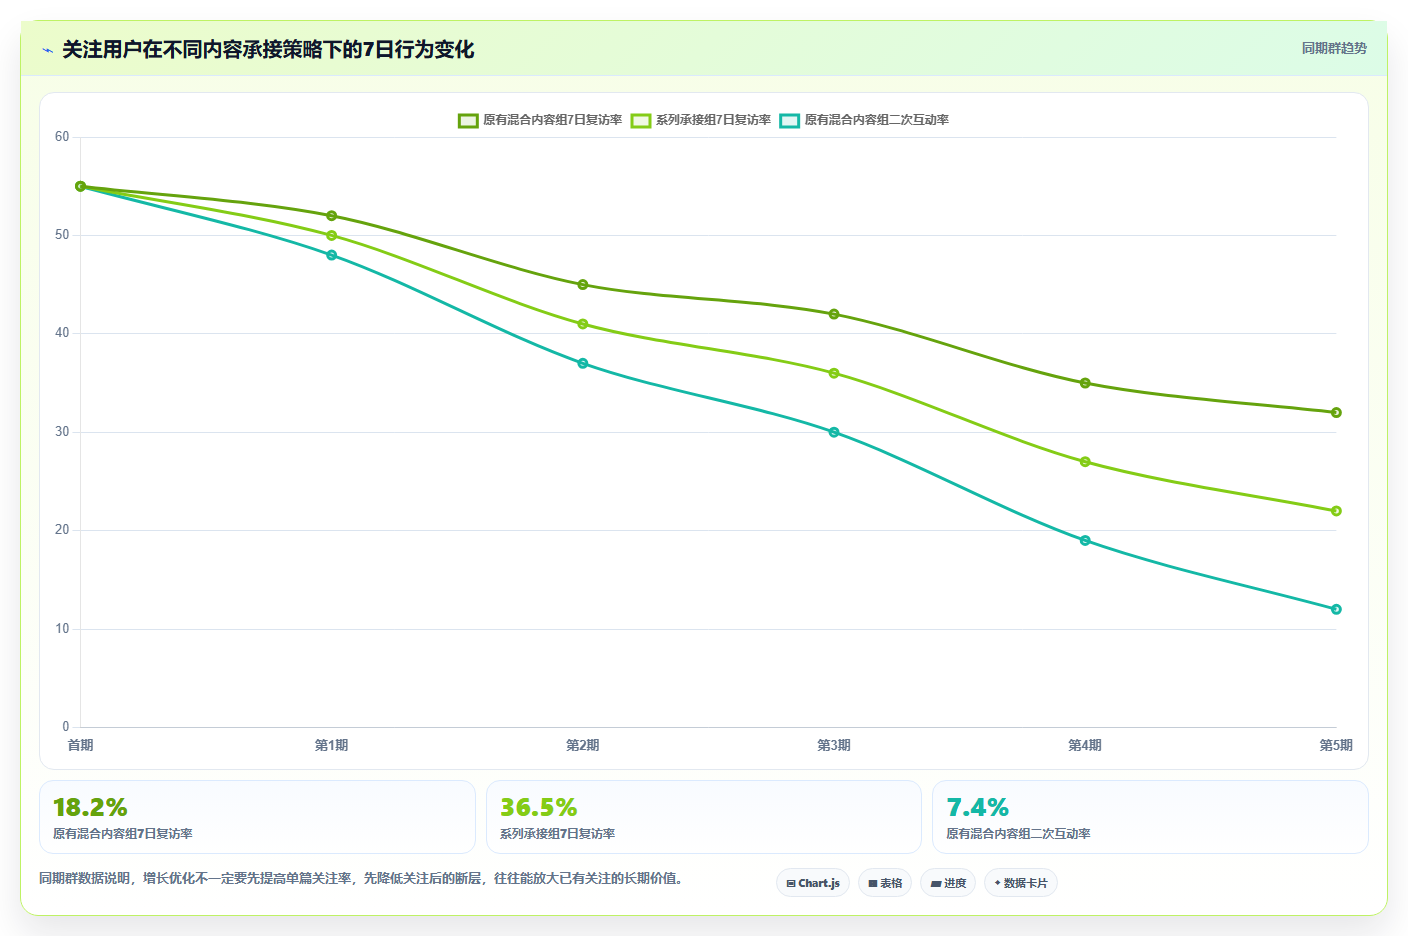1408x936 pixels.
Task: Click the lightning icon beside the chart title
Action: point(47,50)
